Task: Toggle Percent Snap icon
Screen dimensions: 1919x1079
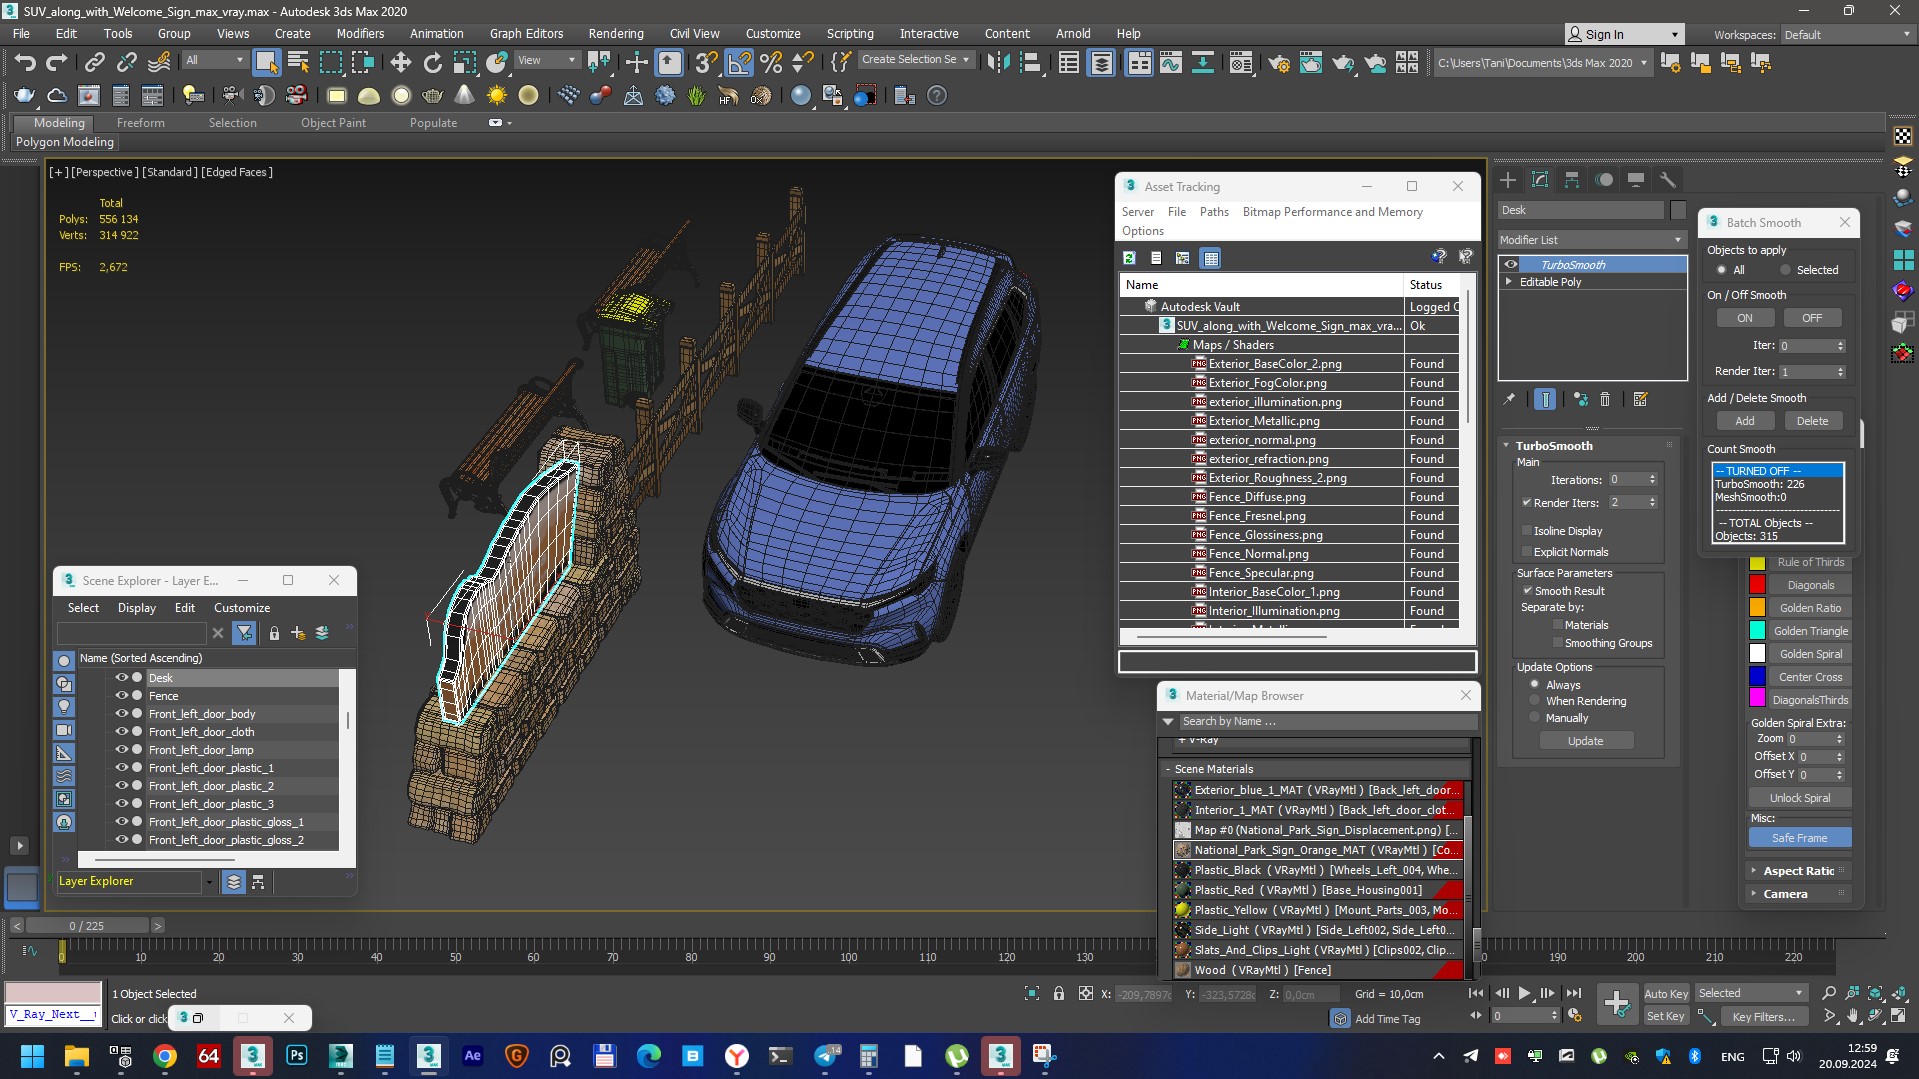Action: coord(771,63)
